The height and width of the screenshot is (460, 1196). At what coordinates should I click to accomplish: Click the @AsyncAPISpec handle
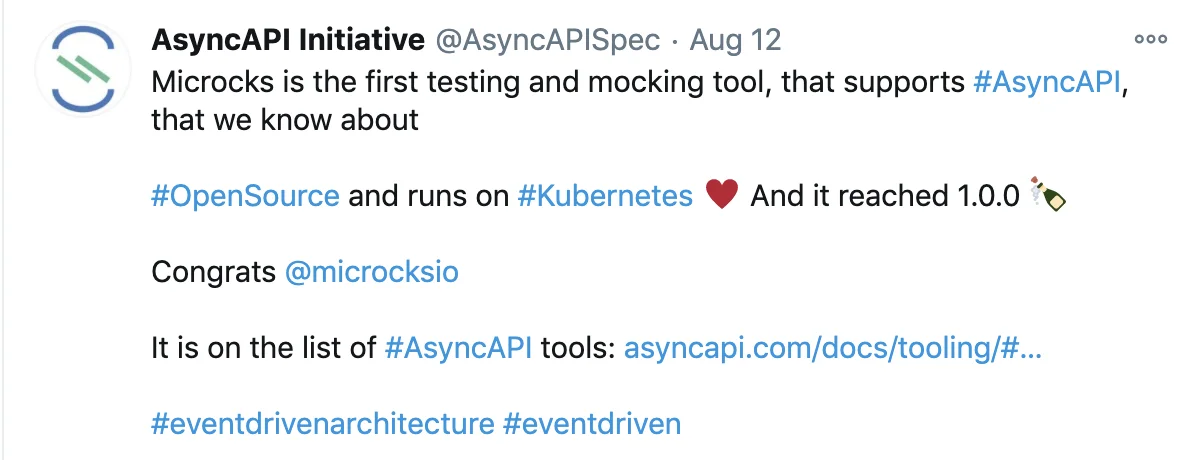point(547,41)
